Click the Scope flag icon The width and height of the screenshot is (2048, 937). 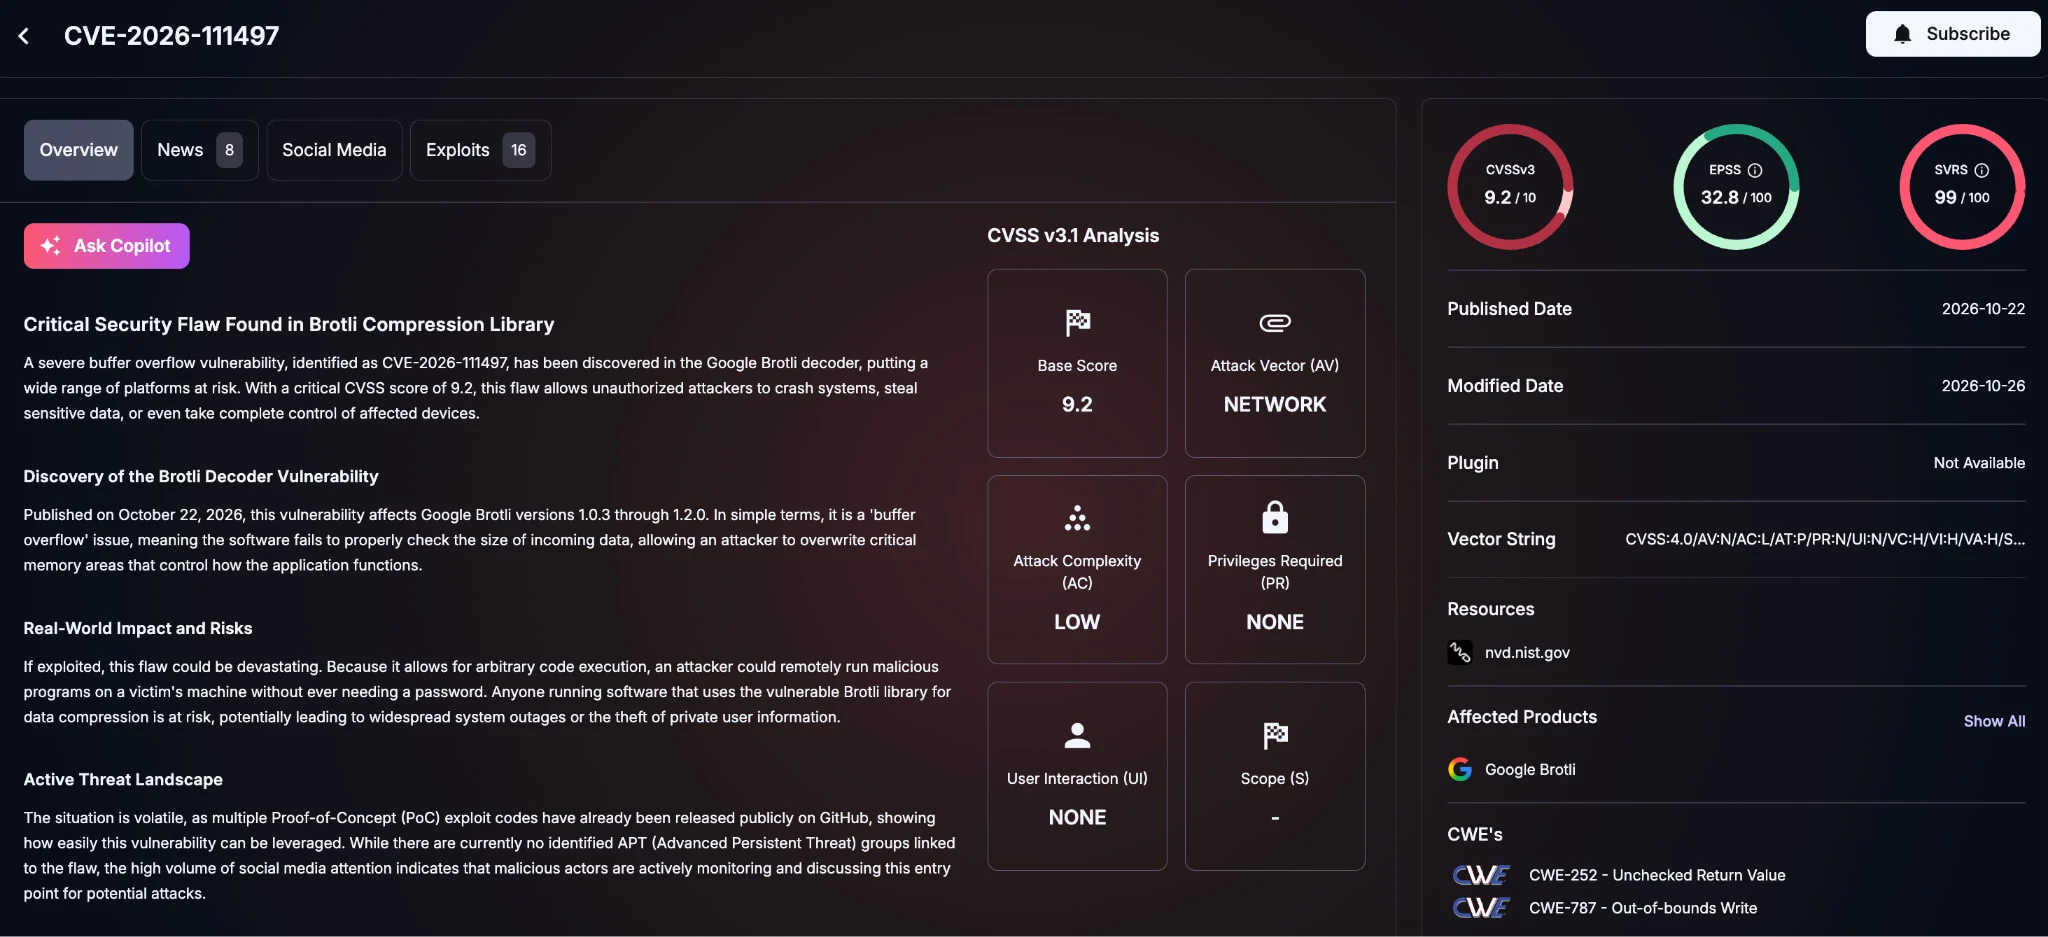pyautogui.click(x=1274, y=735)
